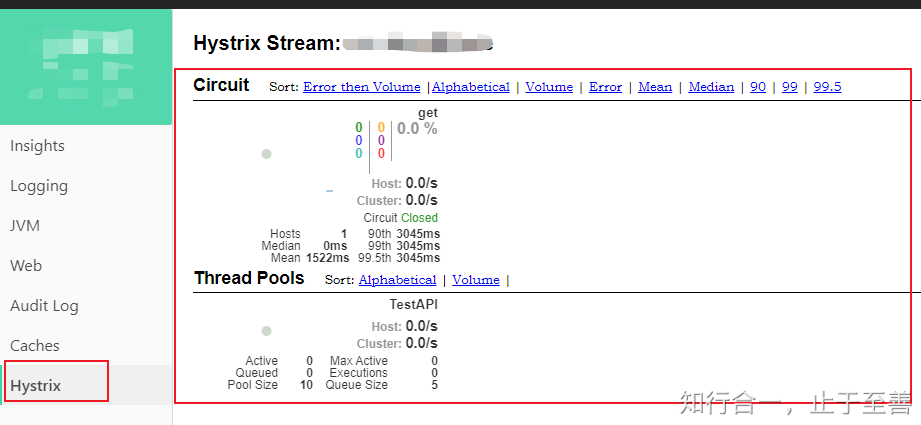
Task: Click the Mean 1522ms value
Action: 328,258
